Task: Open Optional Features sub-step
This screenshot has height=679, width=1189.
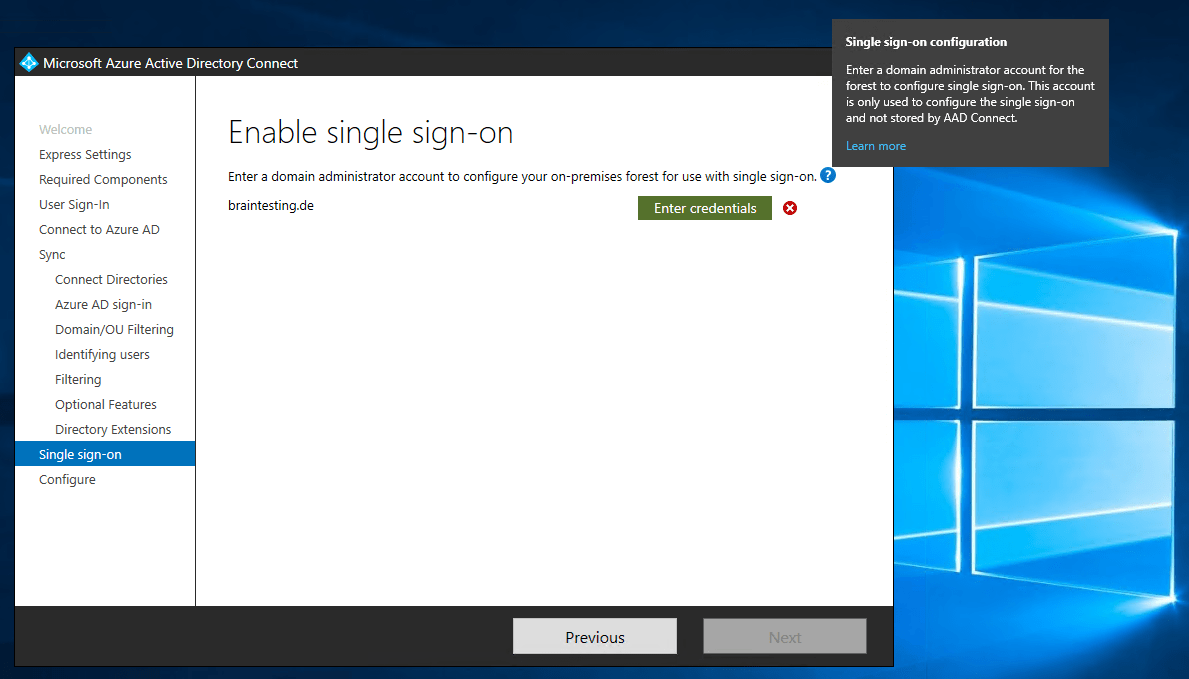Action: click(x=106, y=405)
